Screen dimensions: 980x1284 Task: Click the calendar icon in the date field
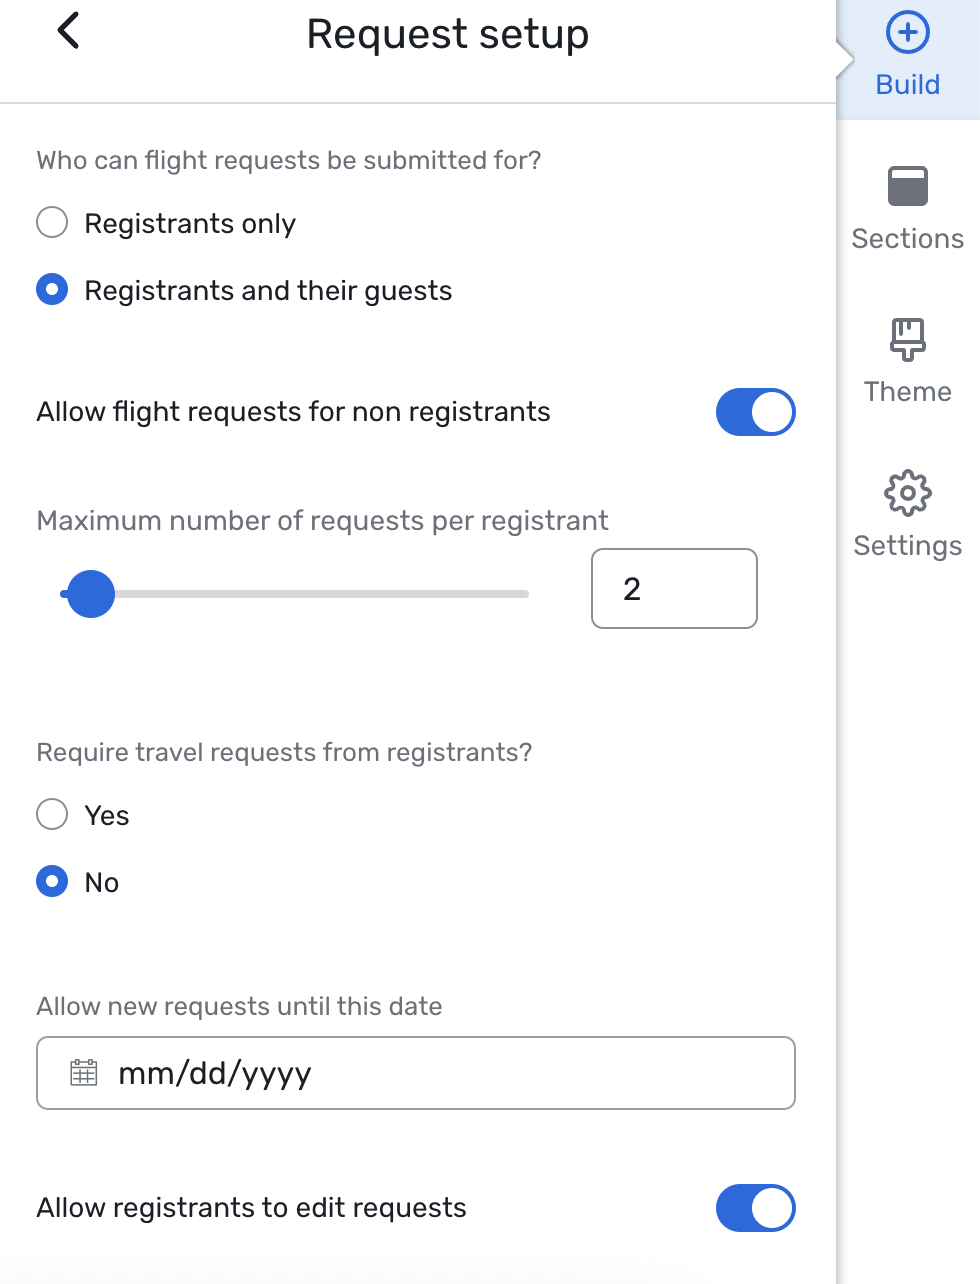84,1073
